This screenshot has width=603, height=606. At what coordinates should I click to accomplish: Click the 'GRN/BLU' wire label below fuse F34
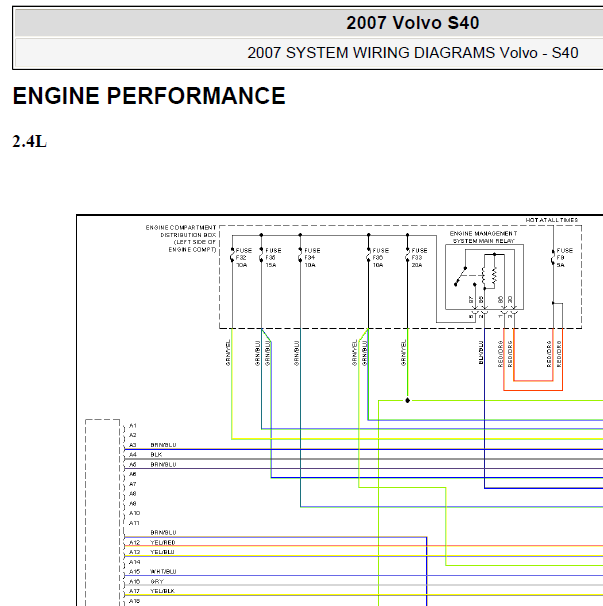[x=296, y=352]
